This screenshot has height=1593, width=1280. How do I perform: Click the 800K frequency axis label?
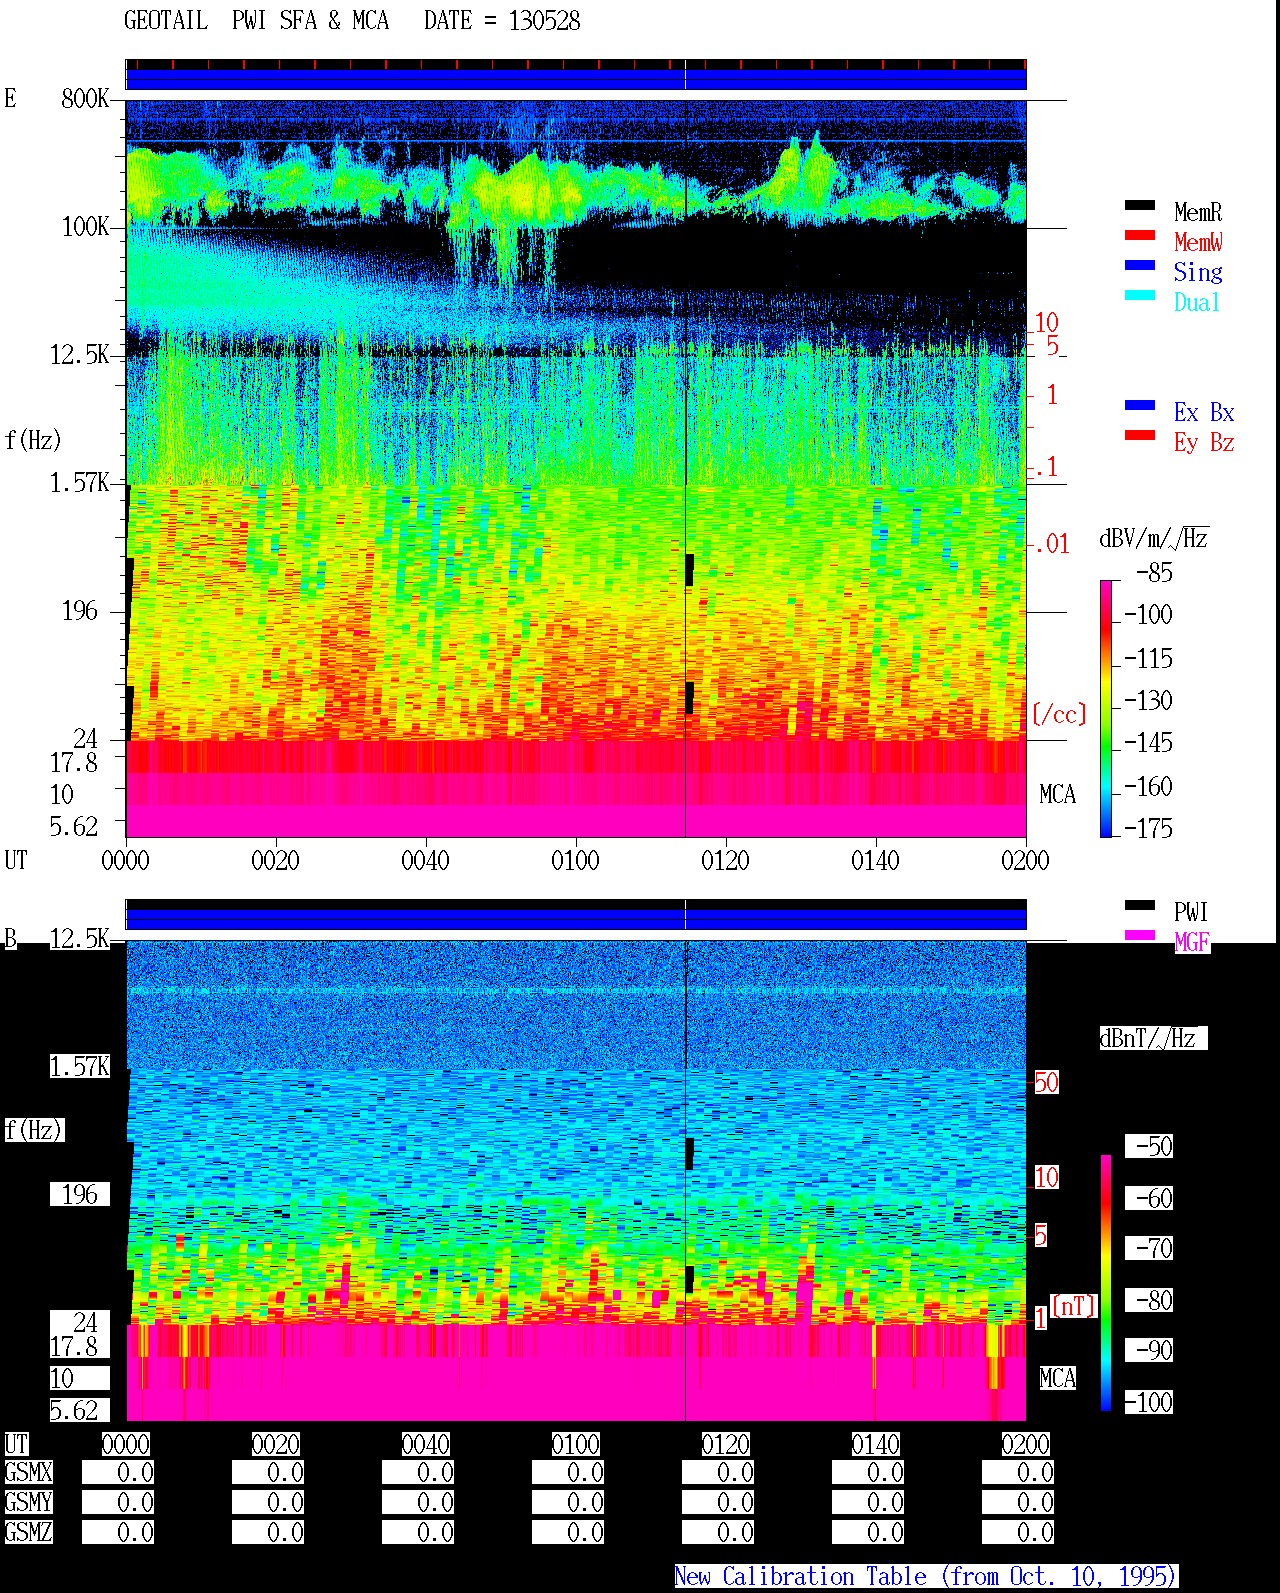[x=85, y=98]
